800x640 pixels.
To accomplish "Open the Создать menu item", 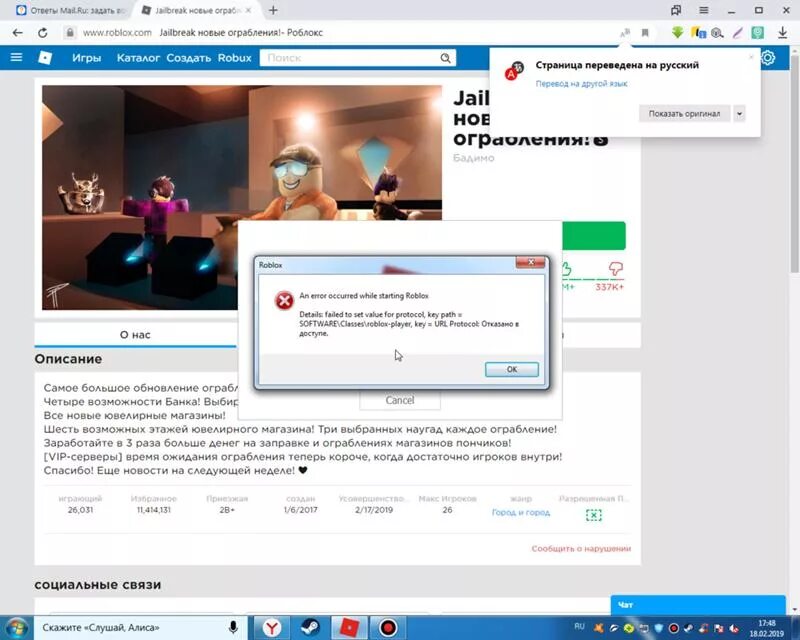I will pos(188,58).
